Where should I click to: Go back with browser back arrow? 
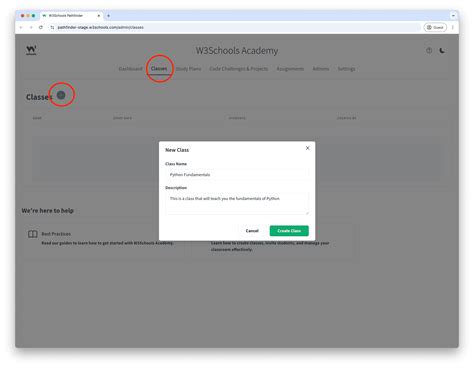coord(21,27)
